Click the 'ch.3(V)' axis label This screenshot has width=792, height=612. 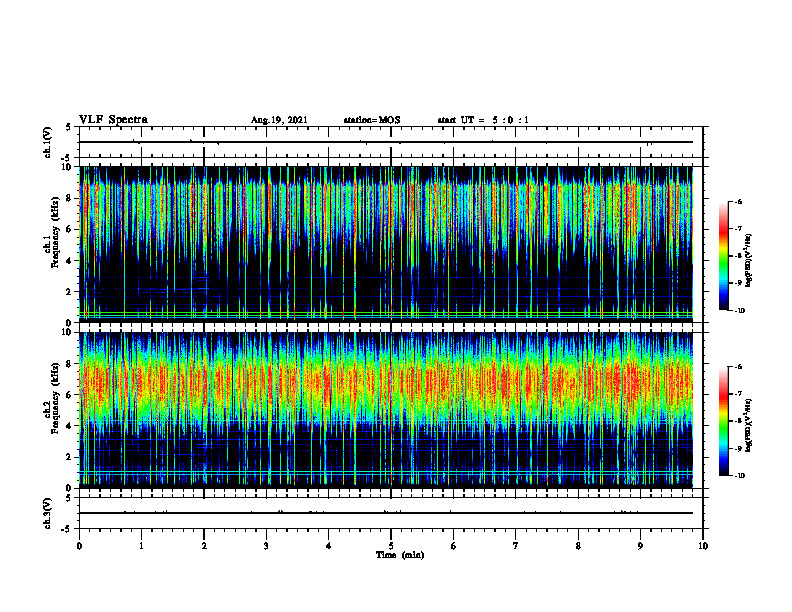pyautogui.click(x=48, y=513)
